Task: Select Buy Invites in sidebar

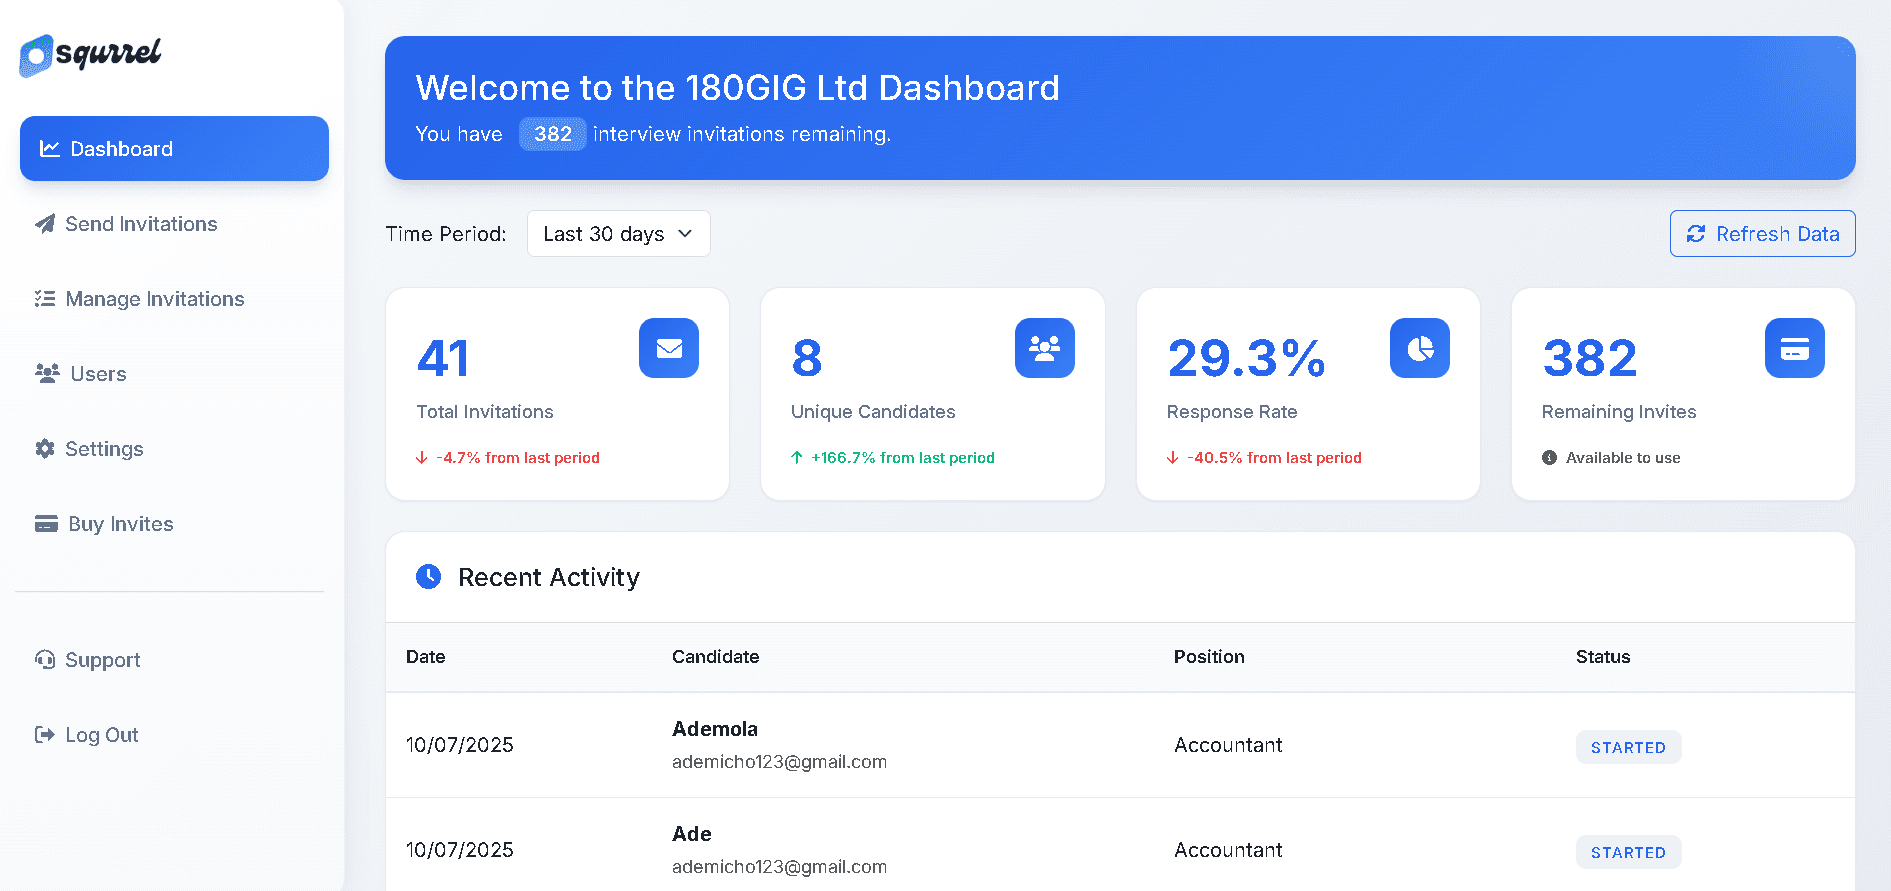Action: pyautogui.click(x=120, y=524)
